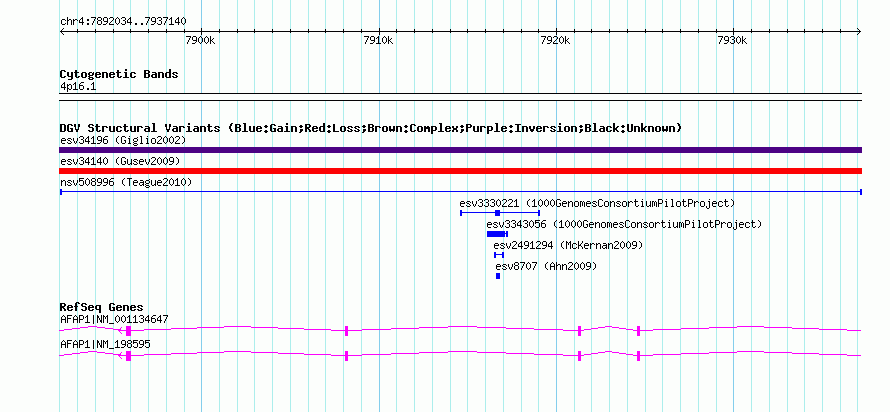This screenshot has width=890, height=412.
Task: Click the 7920k ruler tick label
Action: [x=556, y=41]
